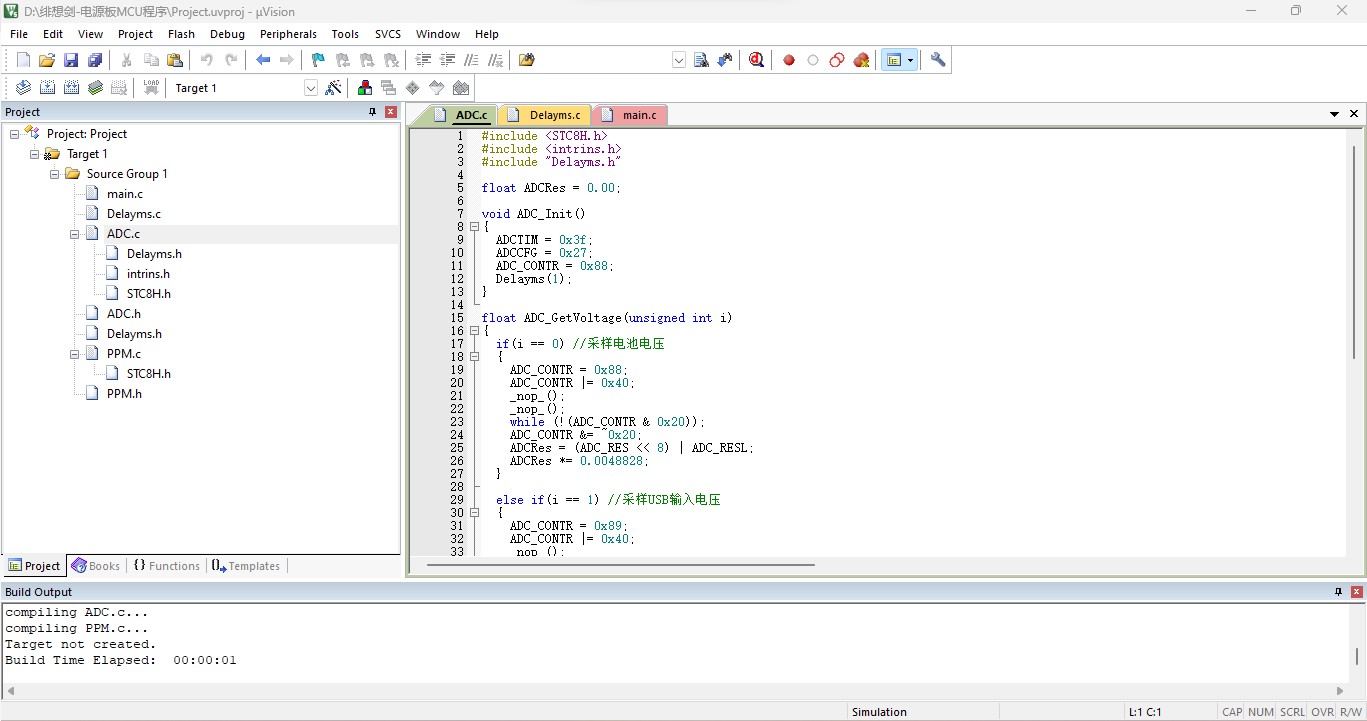Start/Stop debug session with magnifier d icon
Screen dimensions: 1367x721
[x=757, y=60]
